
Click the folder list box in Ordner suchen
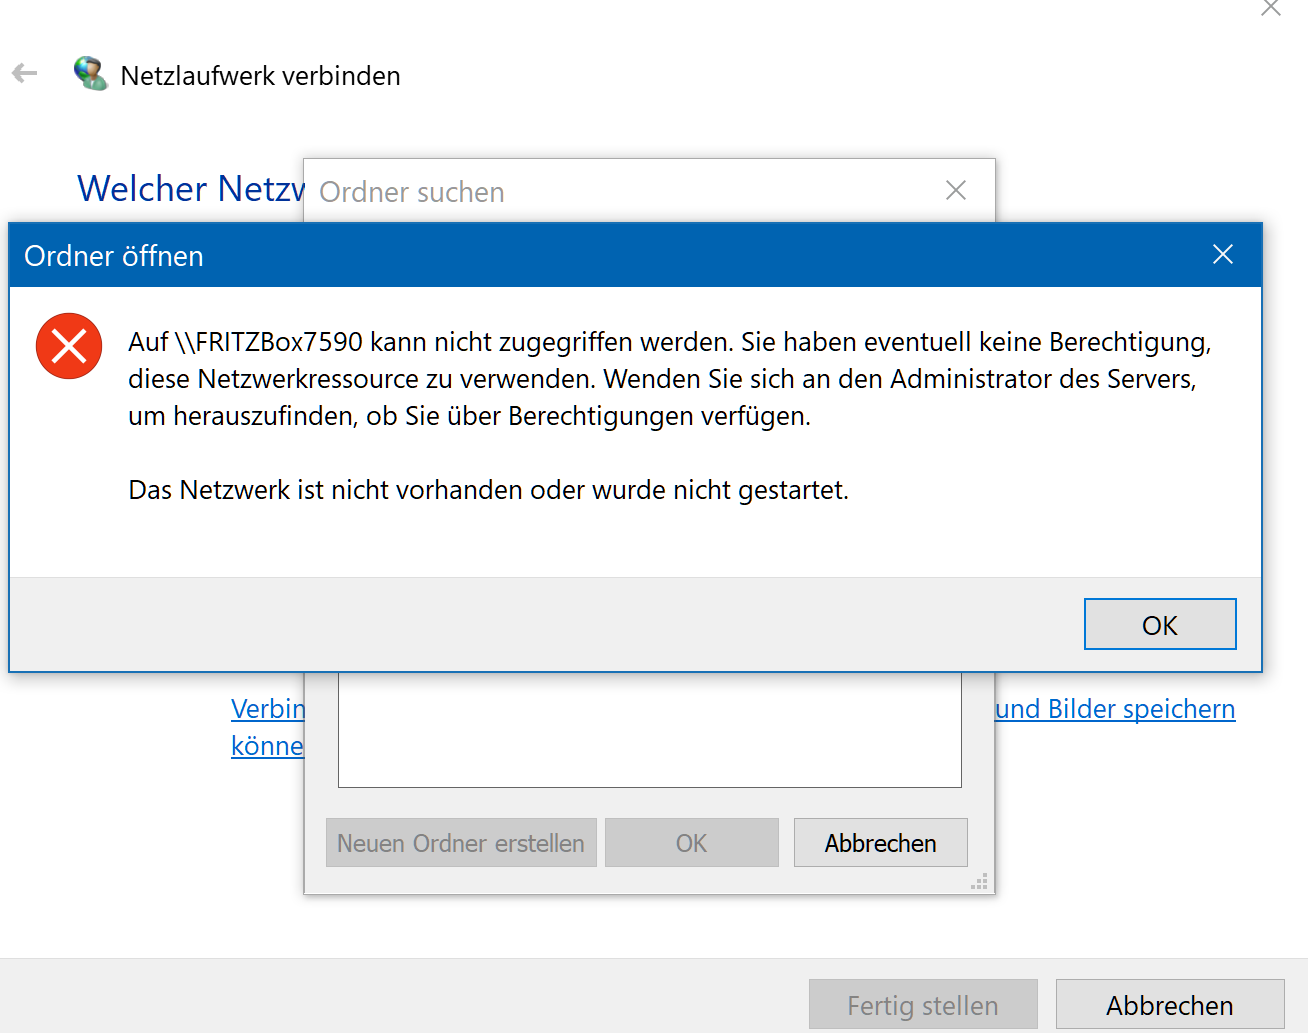point(650,730)
